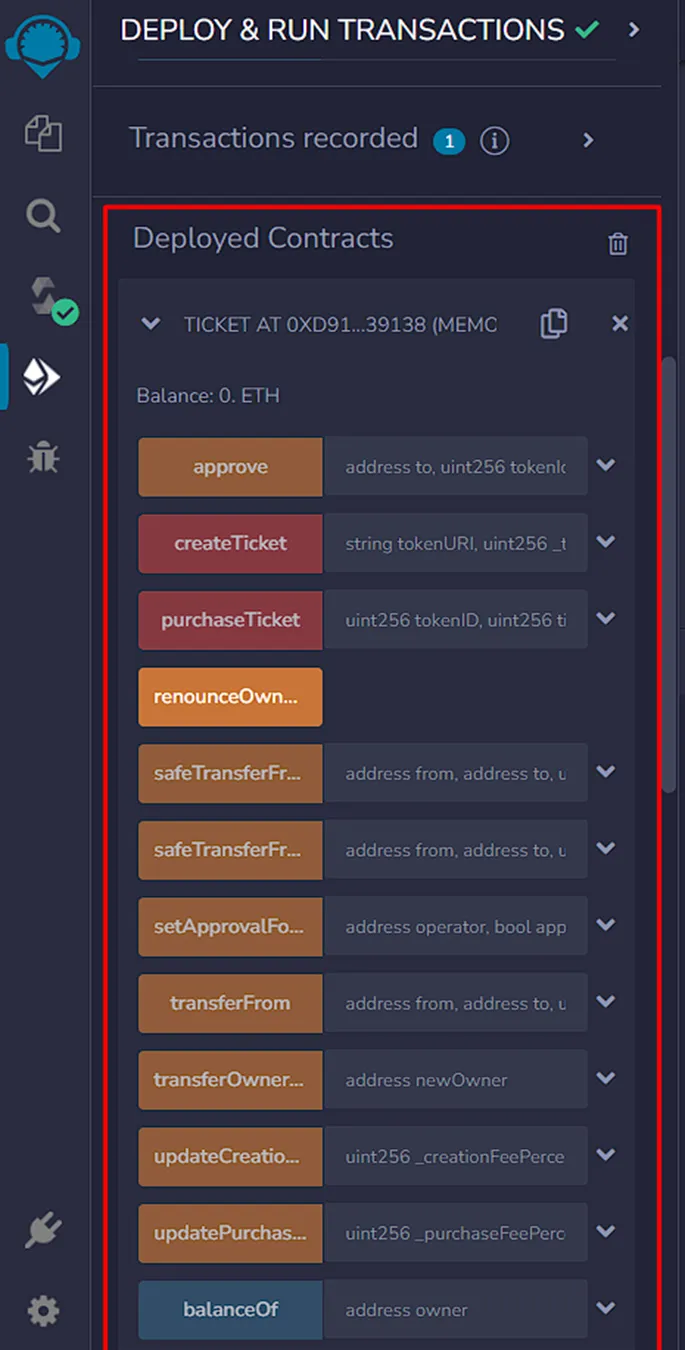685x1350 pixels.
Task: Select the Deploy & Run Ethereum icon
Action: pos(42,377)
